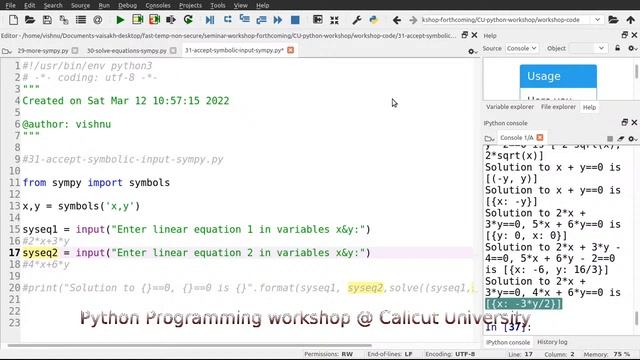Stop debugging with the blue square

[x=295, y=20]
